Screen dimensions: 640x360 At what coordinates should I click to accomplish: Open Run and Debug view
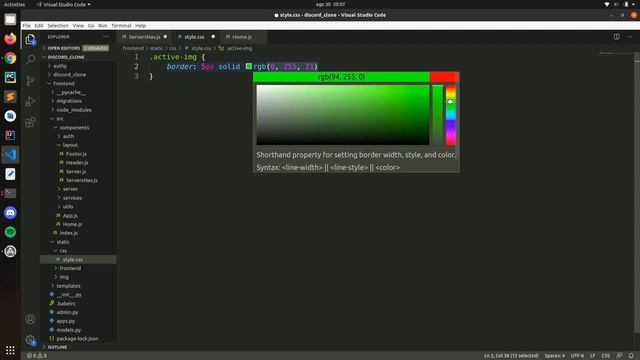[x=30, y=101]
